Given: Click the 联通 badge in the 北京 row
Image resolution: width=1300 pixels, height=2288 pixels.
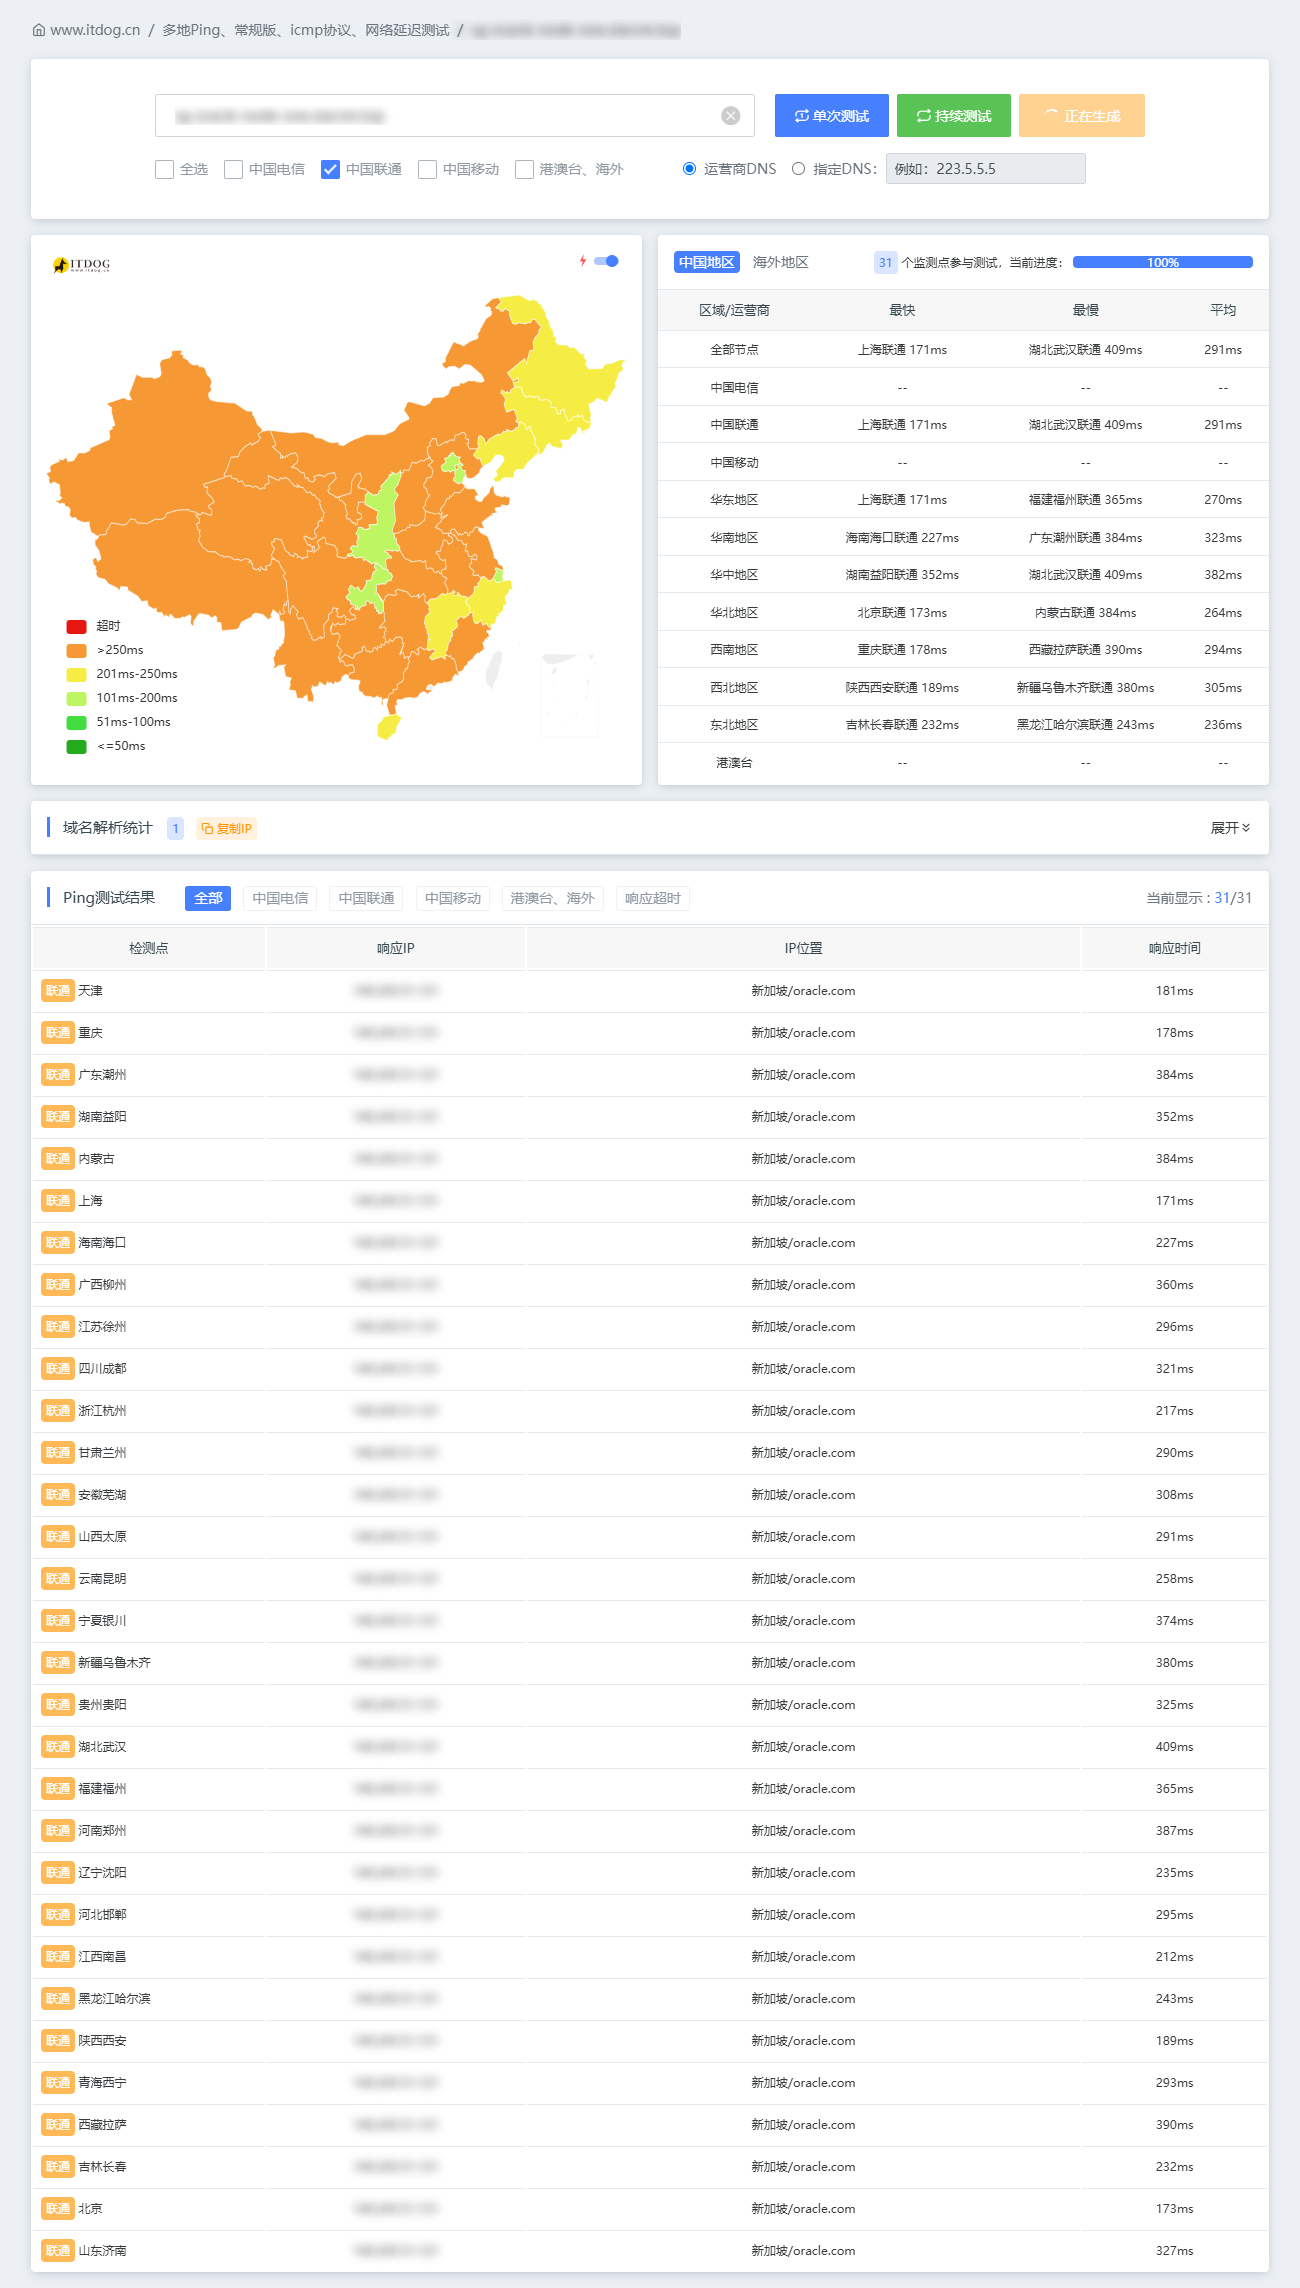Looking at the screenshot, I should point(58,2209).
